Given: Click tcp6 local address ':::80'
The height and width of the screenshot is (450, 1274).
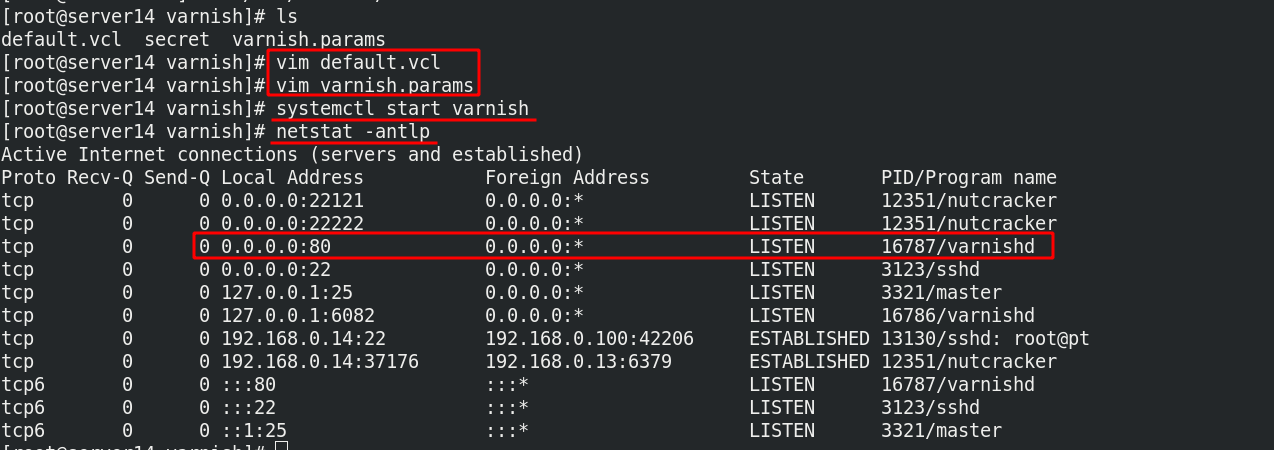Looking at the screenshot, I should pos(248,385).
